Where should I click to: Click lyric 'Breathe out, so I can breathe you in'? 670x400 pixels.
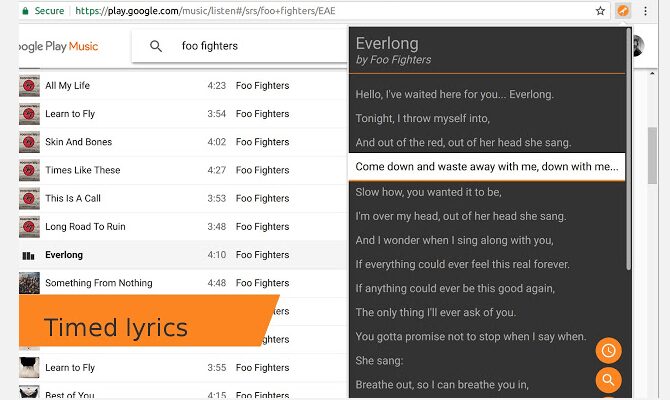(x=442, y=385)
